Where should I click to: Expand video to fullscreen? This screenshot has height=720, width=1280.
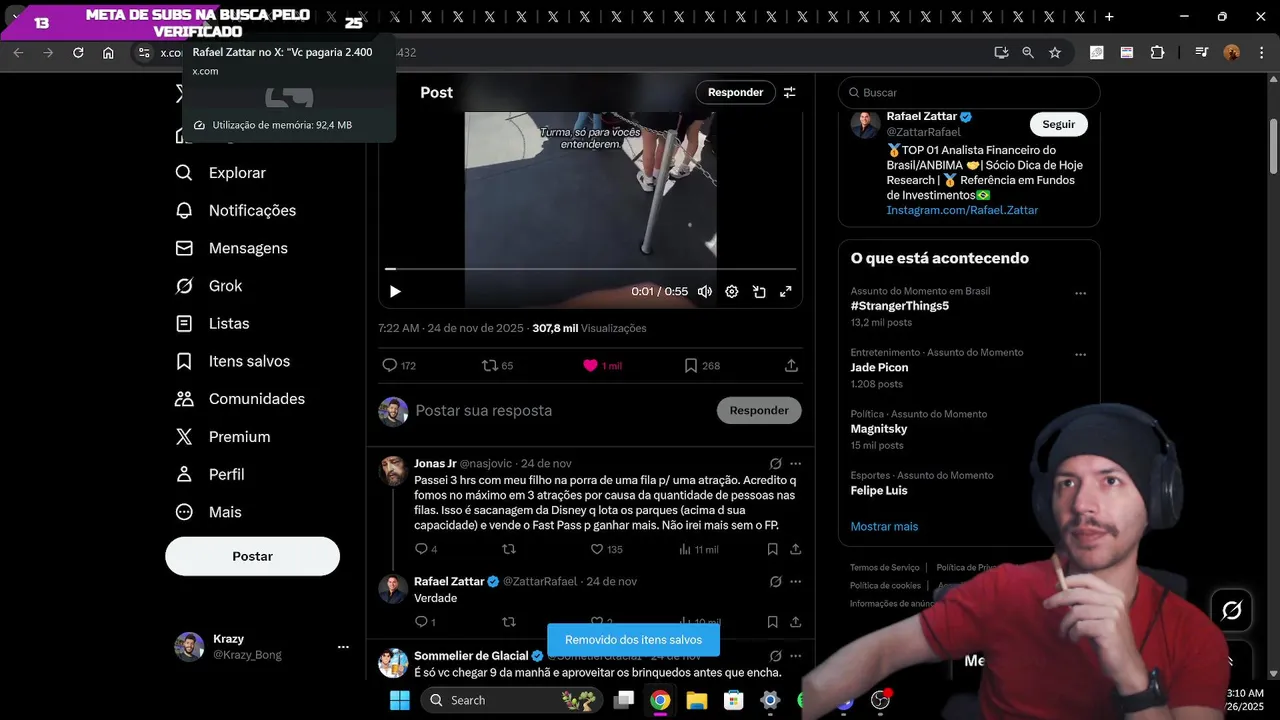point(786,291)
